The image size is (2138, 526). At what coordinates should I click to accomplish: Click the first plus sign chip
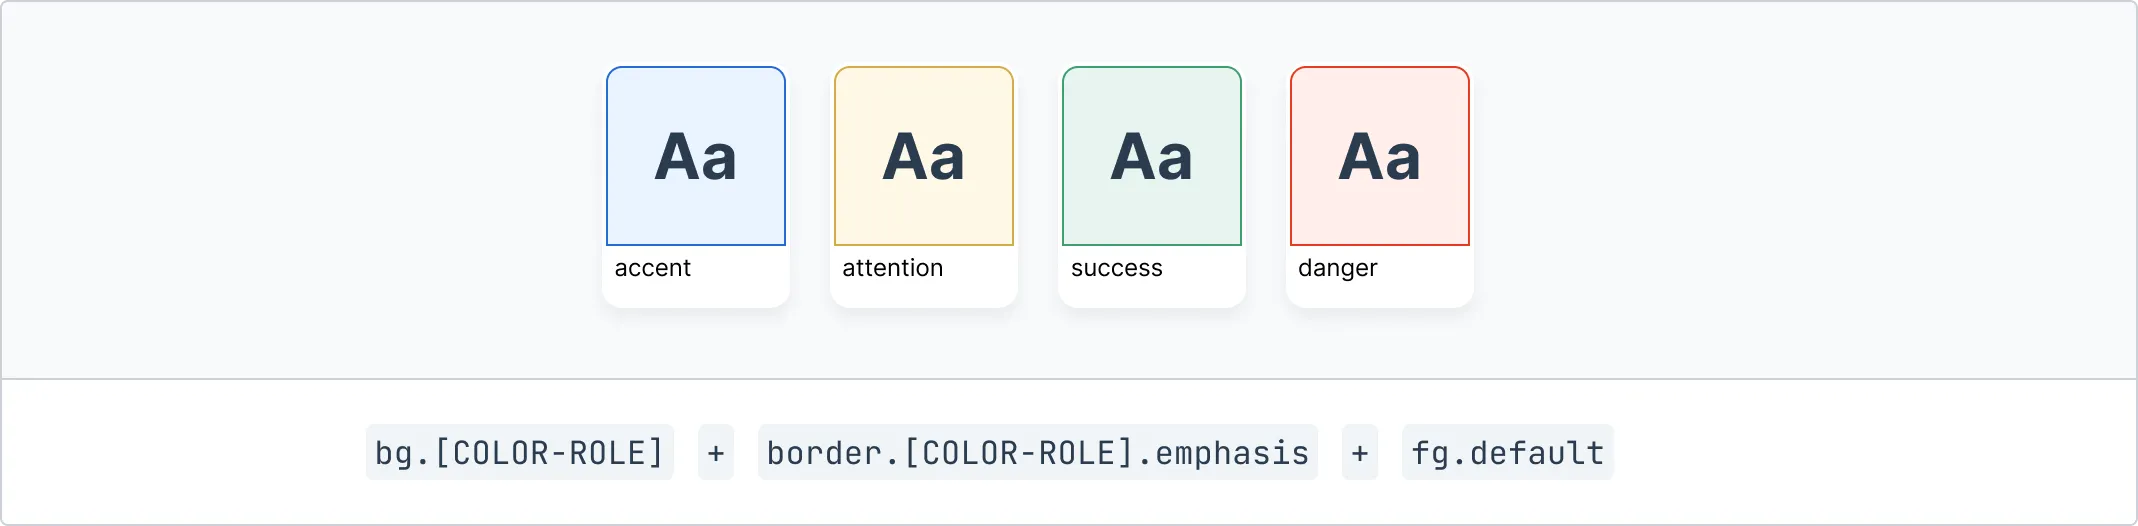click(x=716, y=453)
